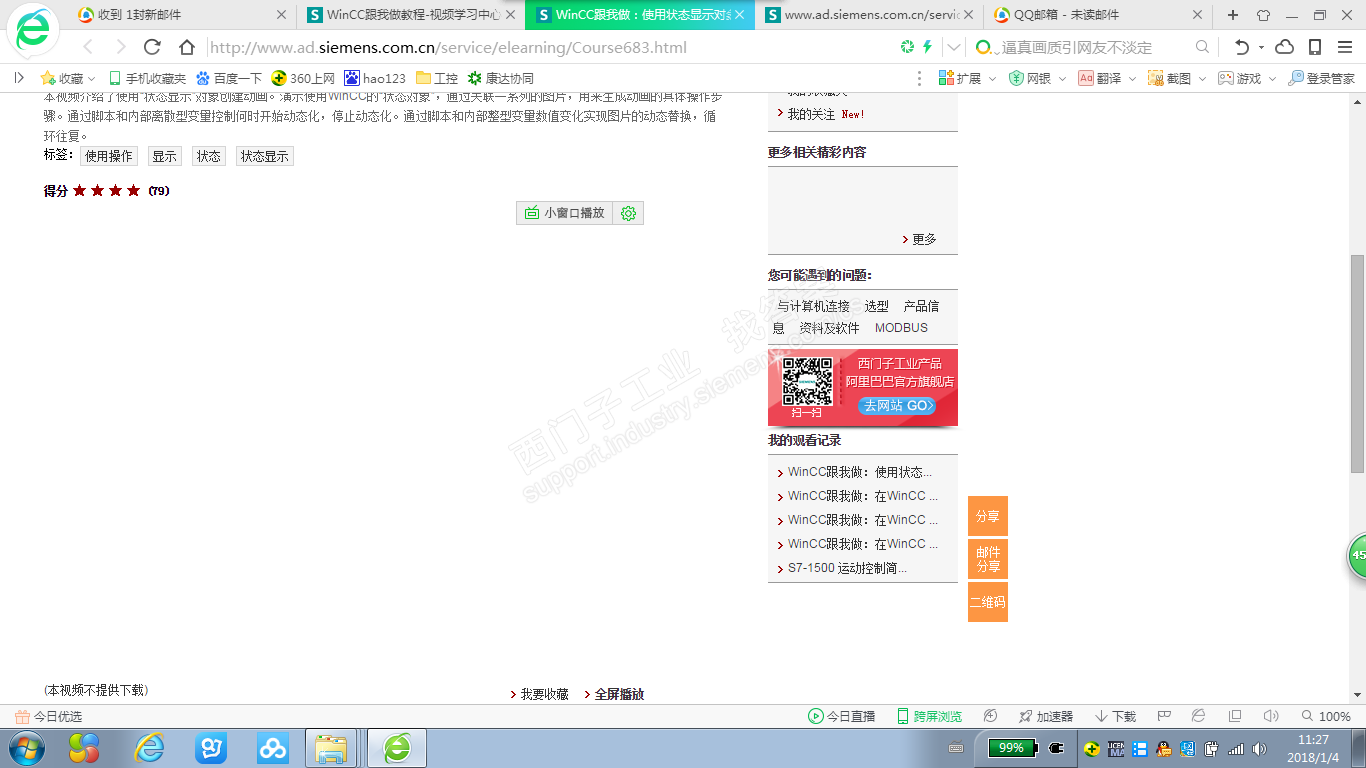Expand the address bar dropdown arrow
1366x768 pixels.
point(954,47)
